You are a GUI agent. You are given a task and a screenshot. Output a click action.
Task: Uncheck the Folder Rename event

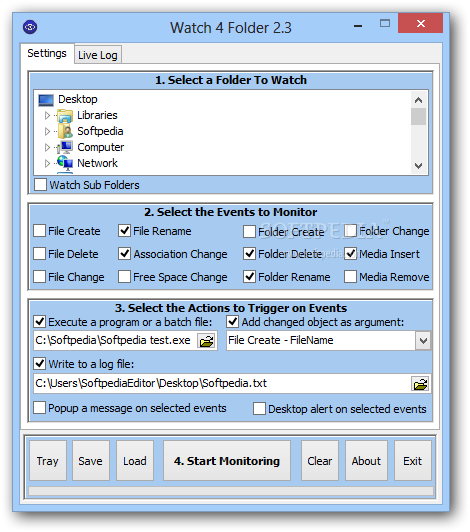click(249, 277)
